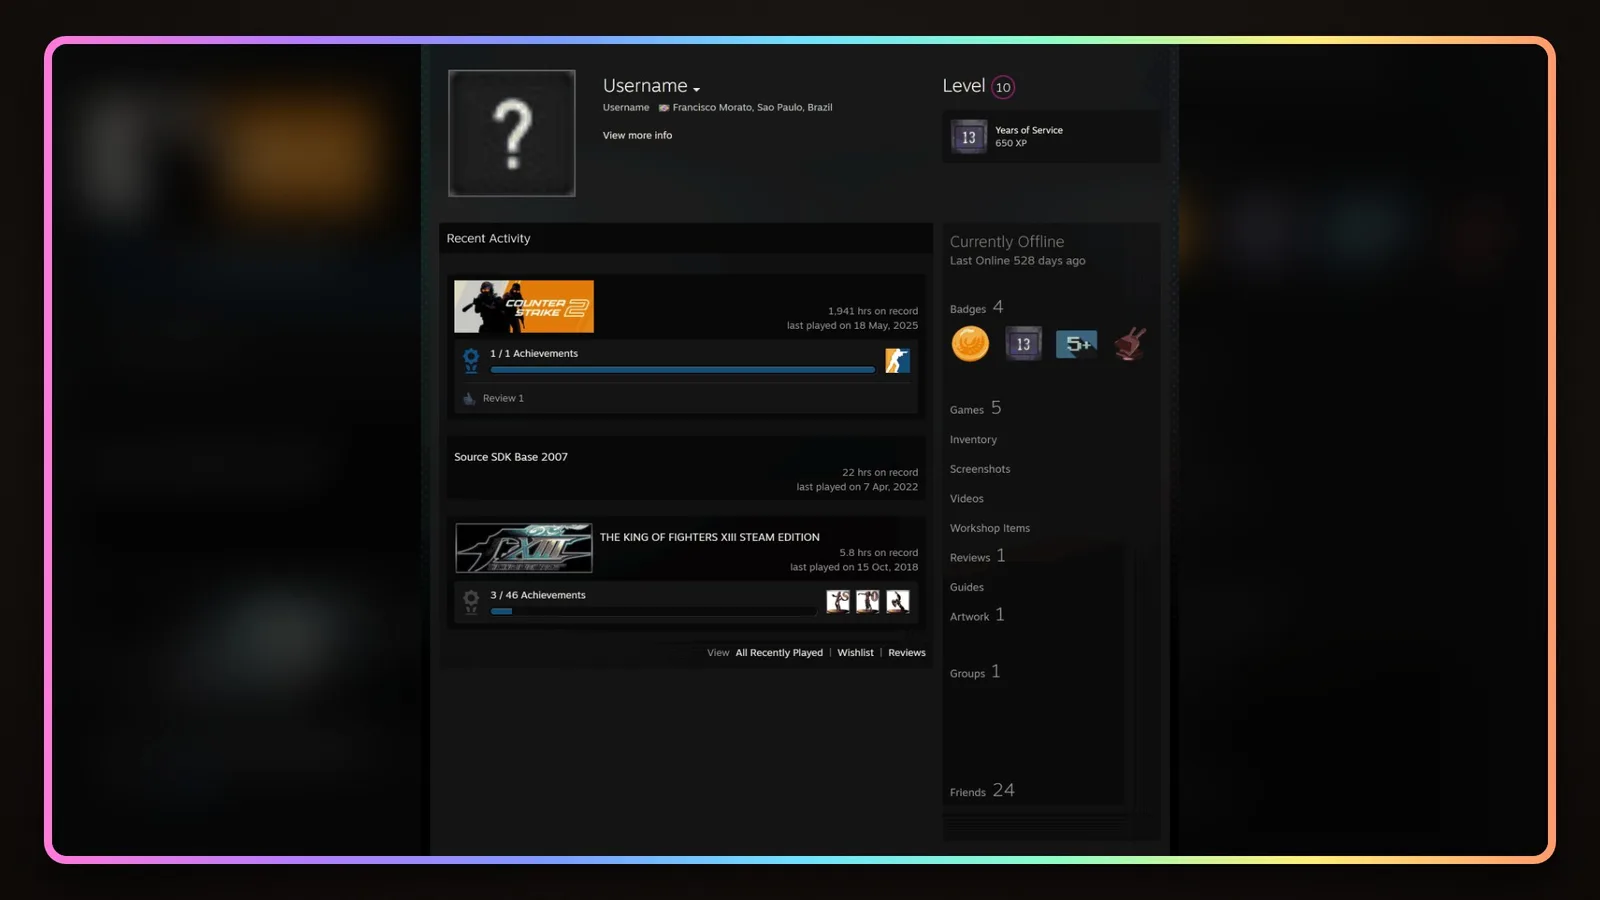
Task: Click the Brazil flag icon beside the location
Action: point(663,108)
